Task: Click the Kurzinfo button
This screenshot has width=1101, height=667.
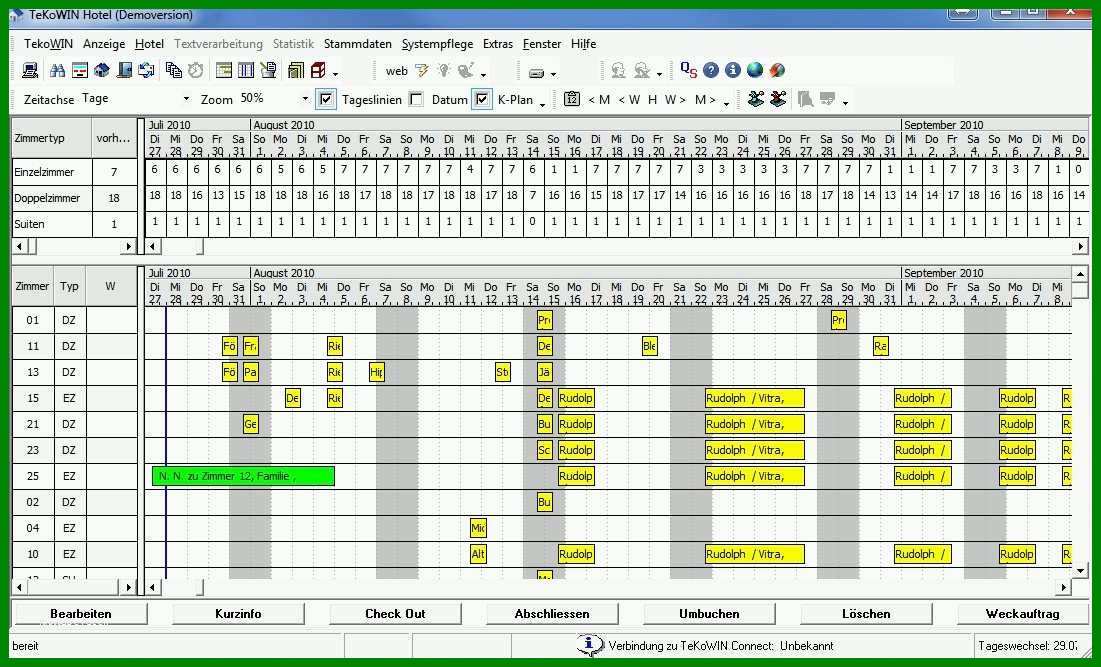Action: (x=238, y=614)
